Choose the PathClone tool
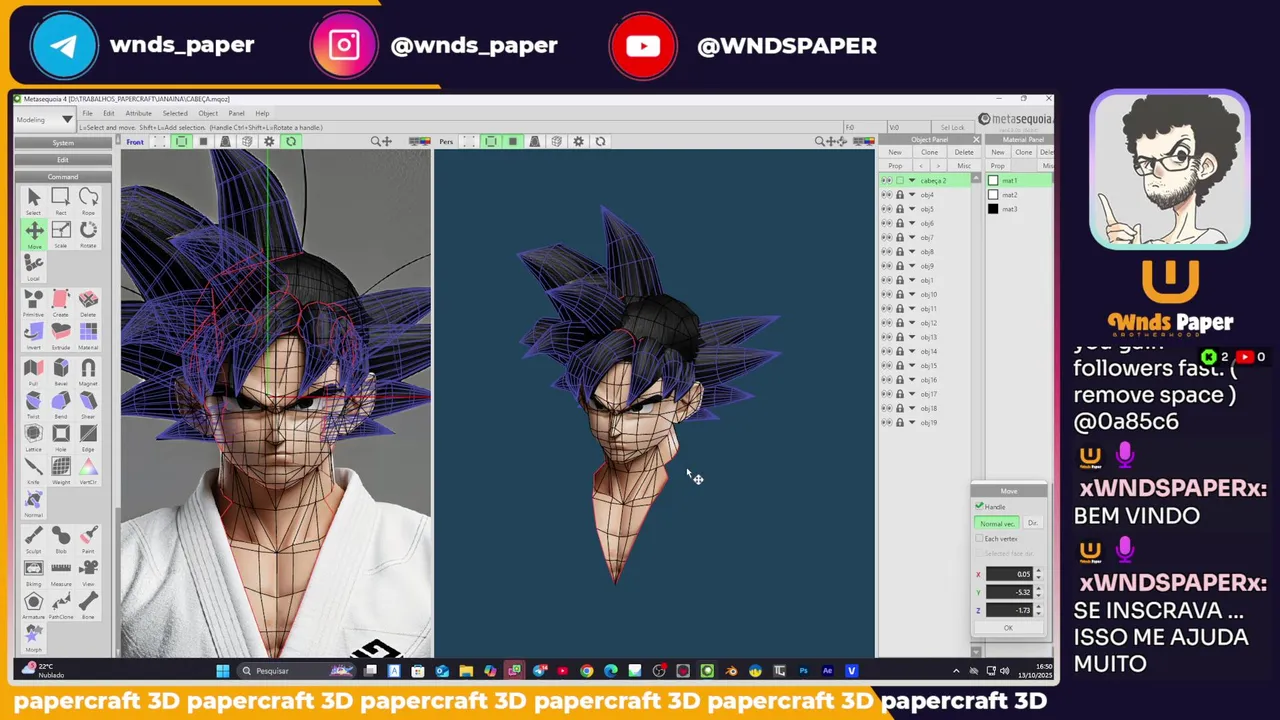This screenshot has height=720, width=1280. tap(60, 605)
